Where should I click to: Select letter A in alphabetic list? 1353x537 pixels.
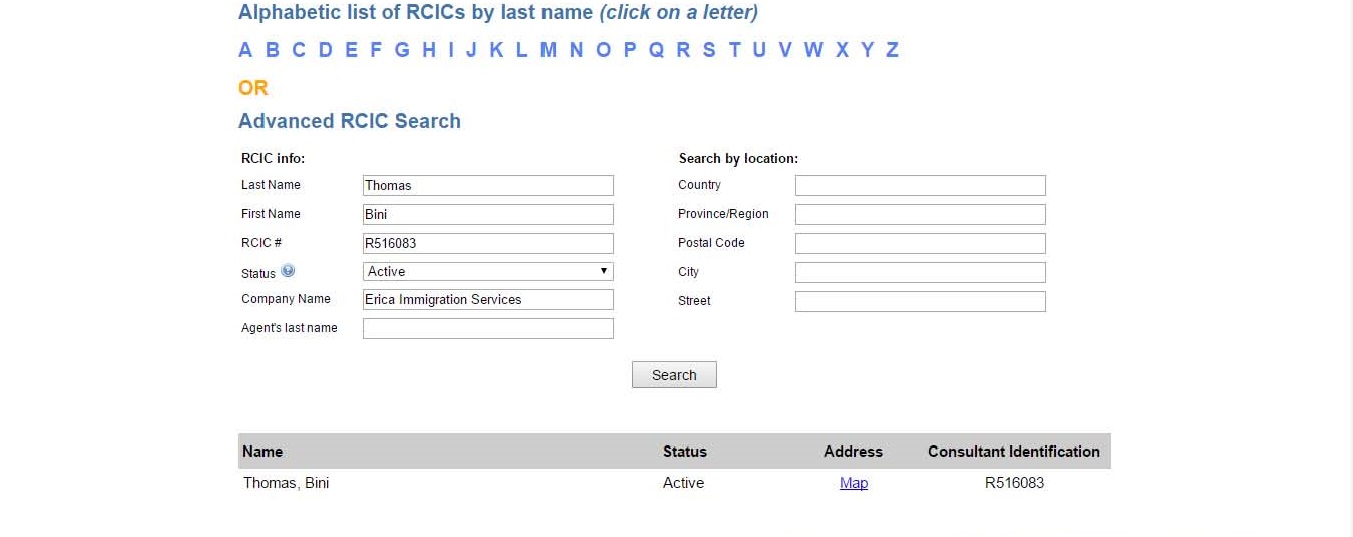click(245, 50)
